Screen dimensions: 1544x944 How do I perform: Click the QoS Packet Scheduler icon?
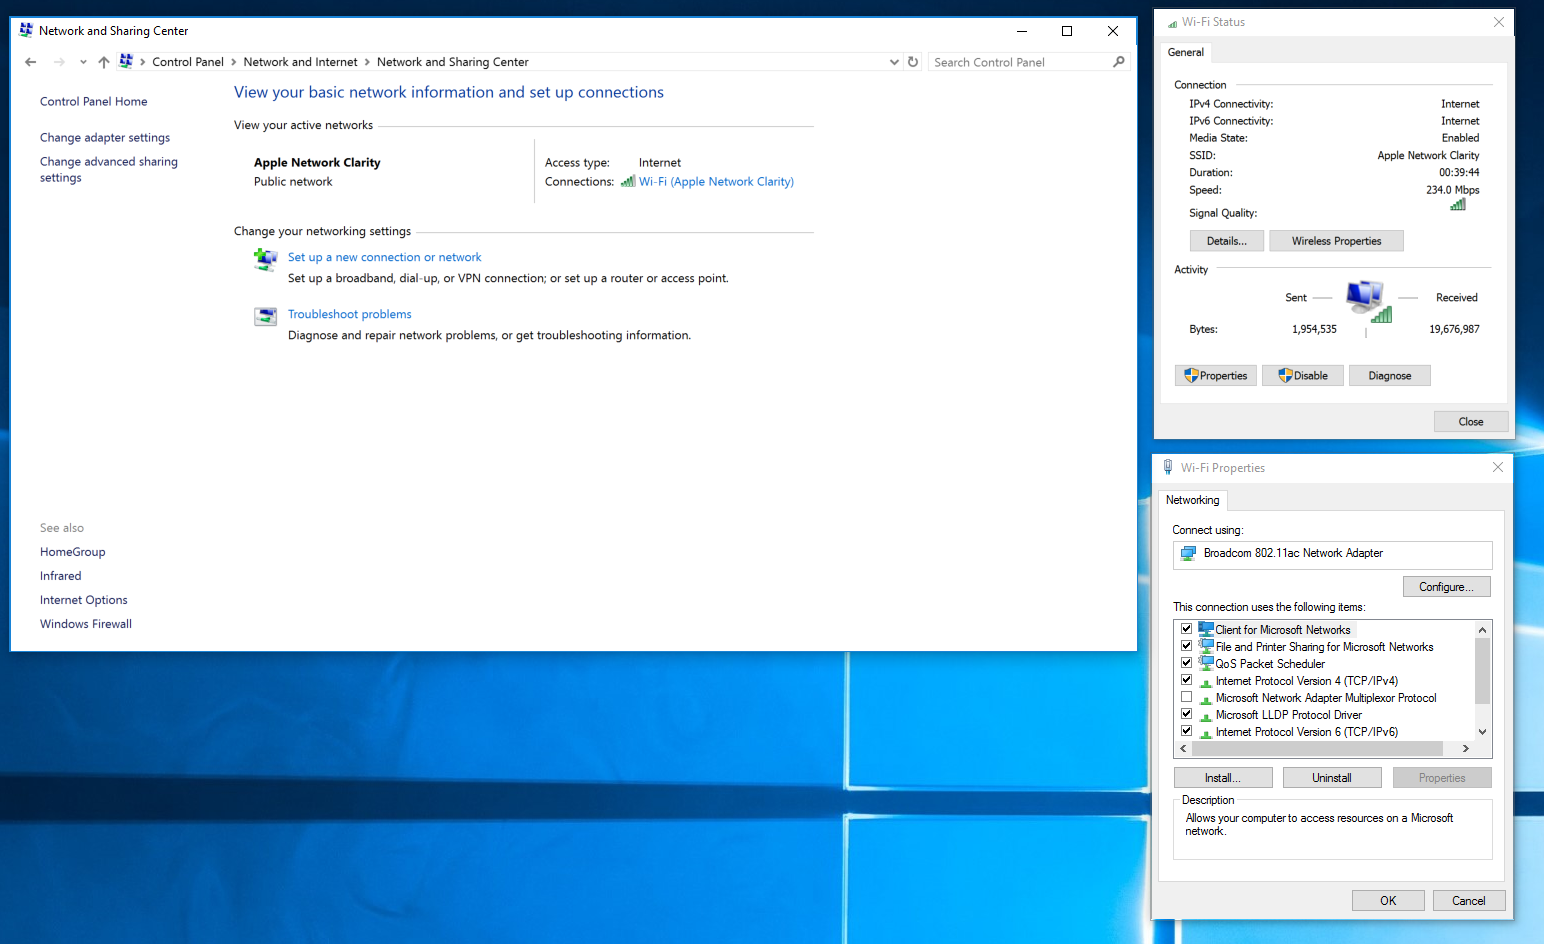tap(1206, 663)
